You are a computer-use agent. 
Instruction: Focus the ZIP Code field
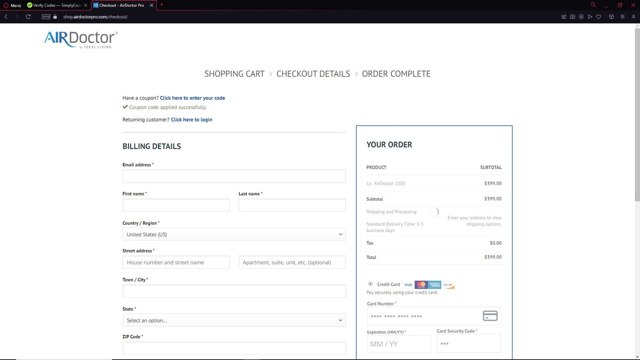[x=234, y=348]
